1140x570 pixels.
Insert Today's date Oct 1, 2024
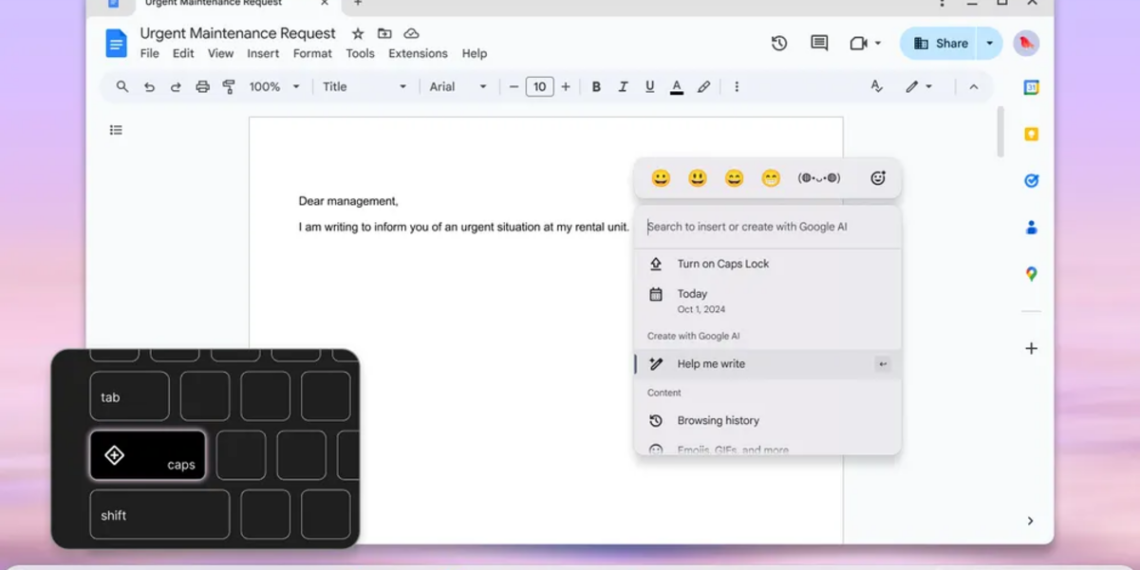pos(768,300)
